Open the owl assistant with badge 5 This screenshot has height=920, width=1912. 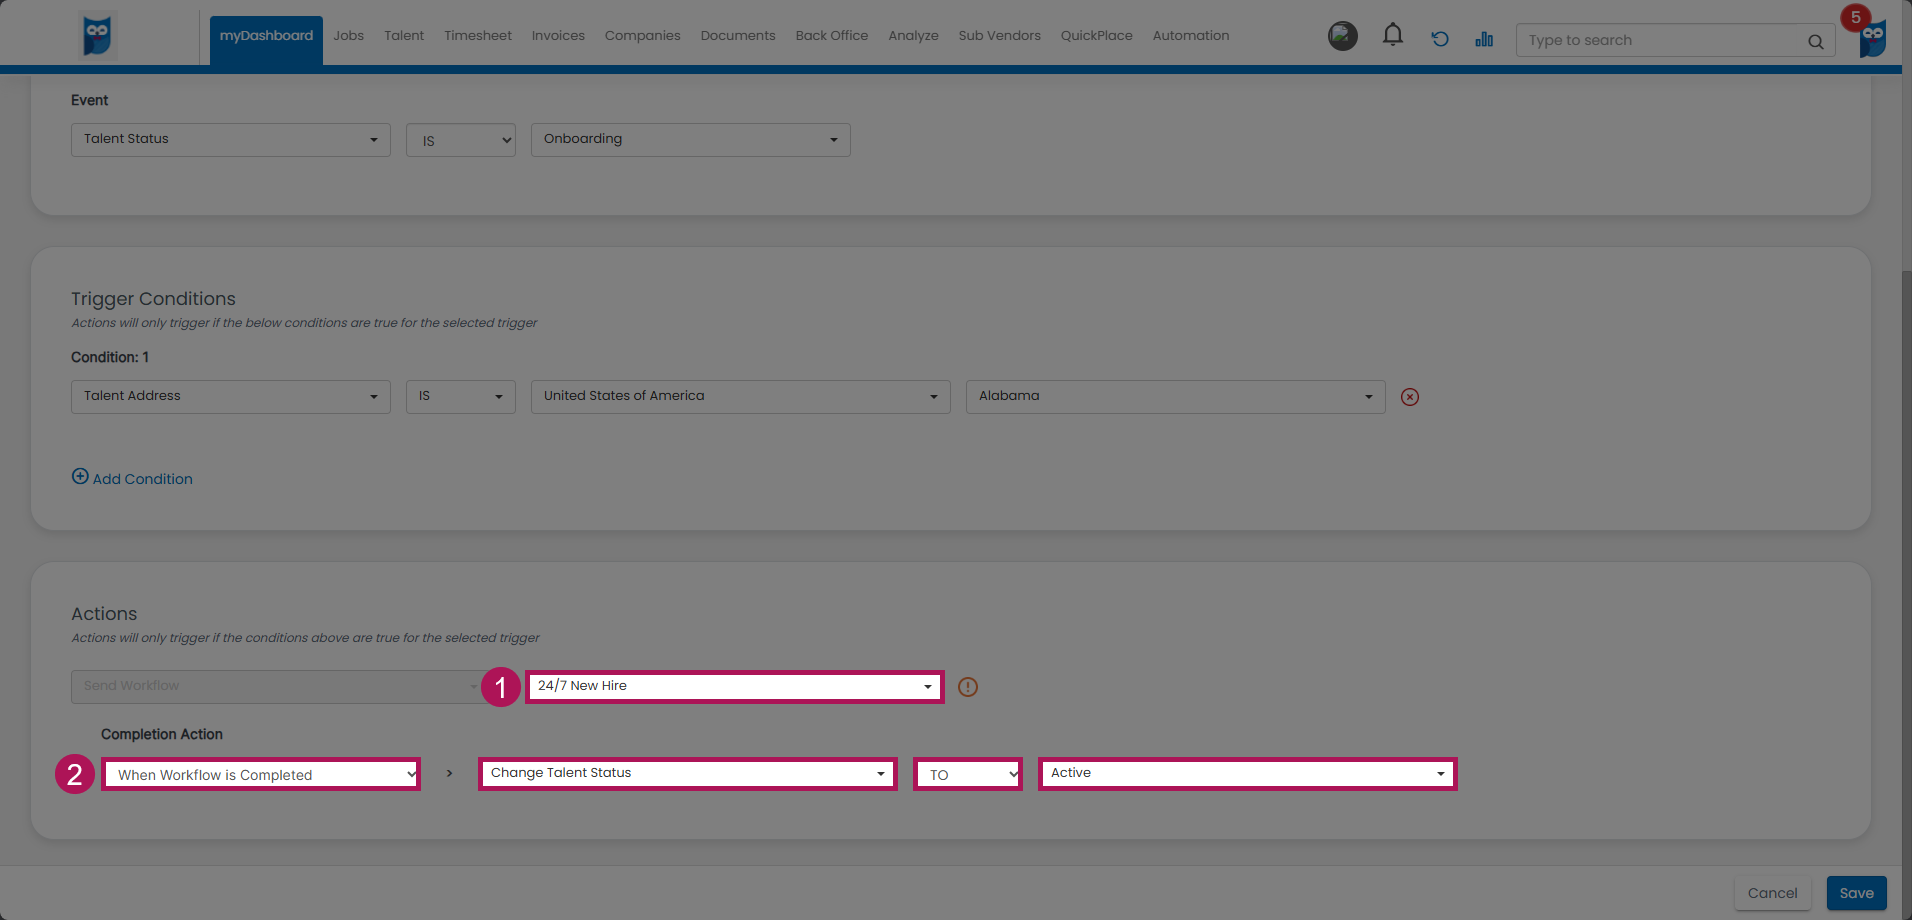click(x=1872, y=37)
